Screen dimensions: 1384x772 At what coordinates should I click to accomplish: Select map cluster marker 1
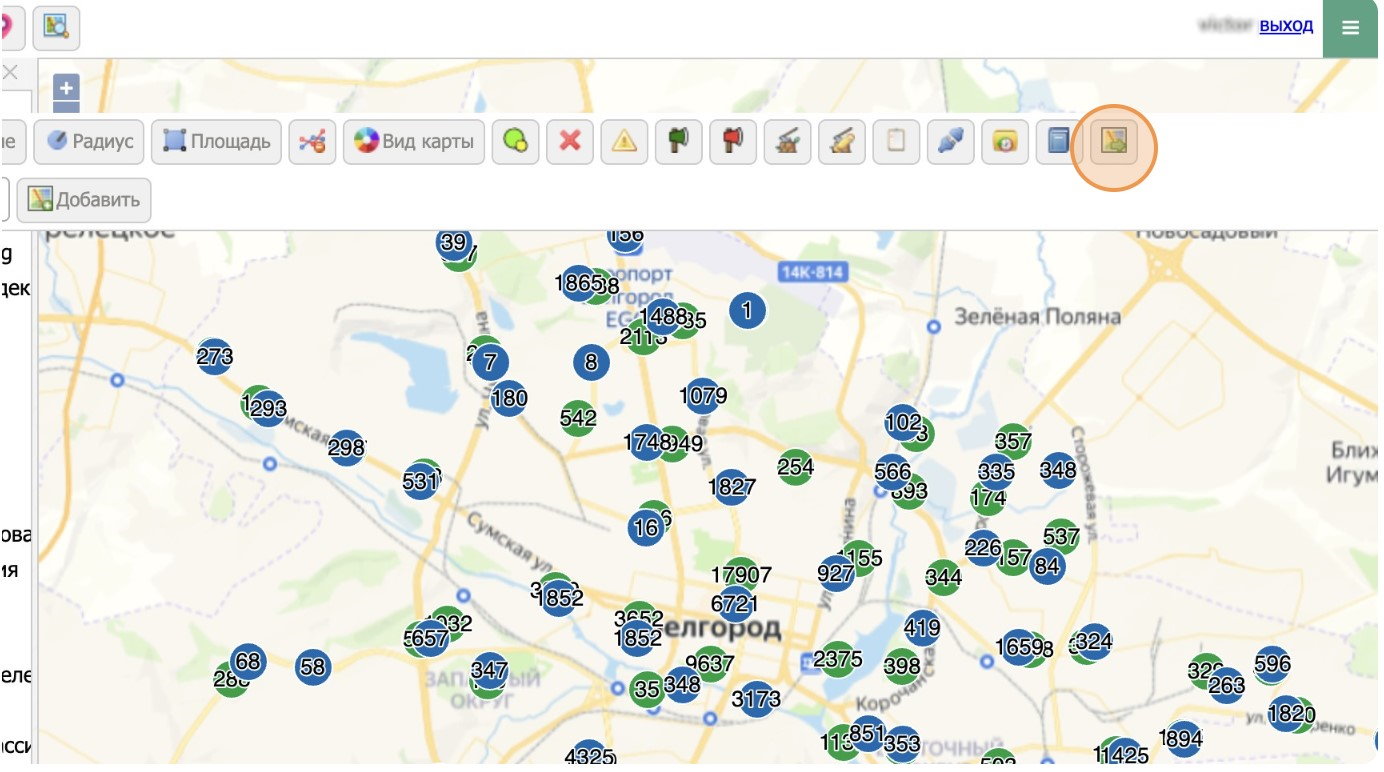tap(747, 312)
